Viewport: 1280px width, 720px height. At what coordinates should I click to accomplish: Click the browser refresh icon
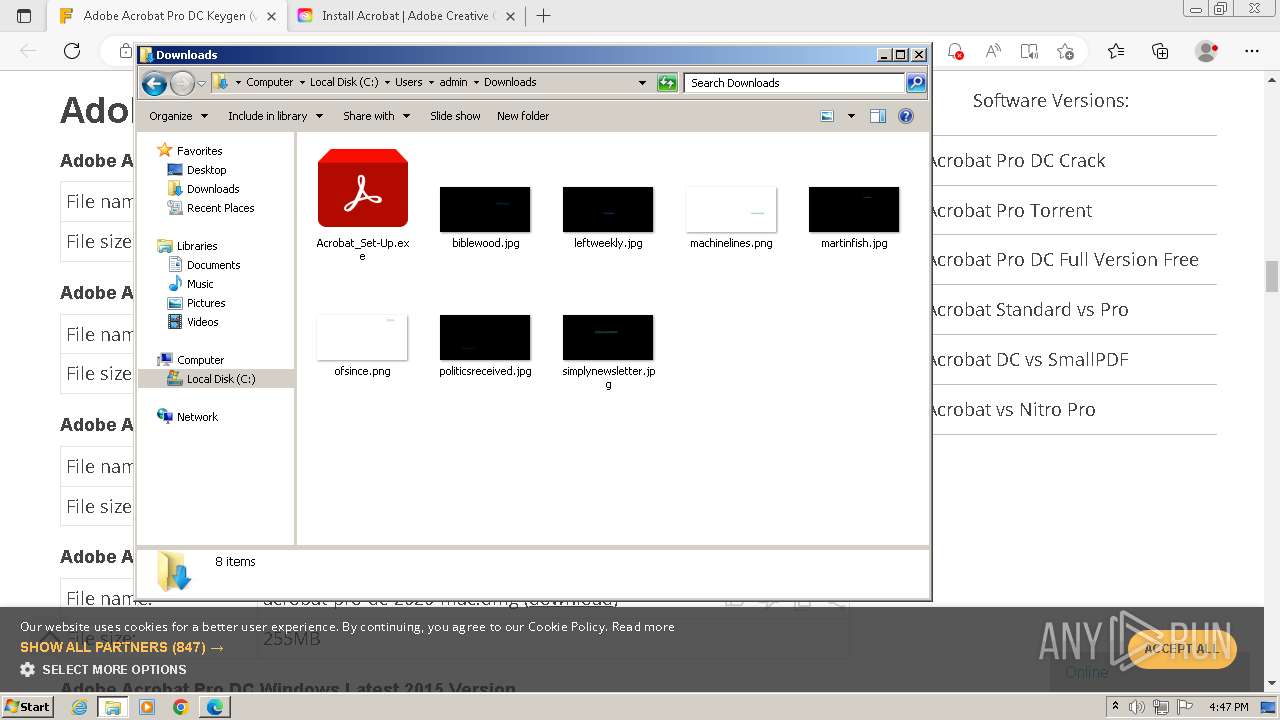click(72, 51)
